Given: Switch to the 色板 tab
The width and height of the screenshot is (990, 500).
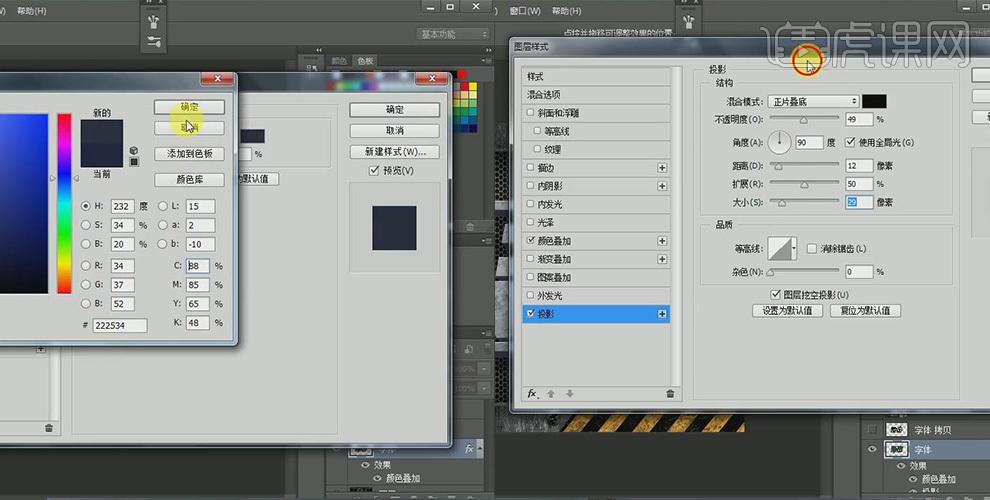Looking at the screenshot, I should [365, 61].
